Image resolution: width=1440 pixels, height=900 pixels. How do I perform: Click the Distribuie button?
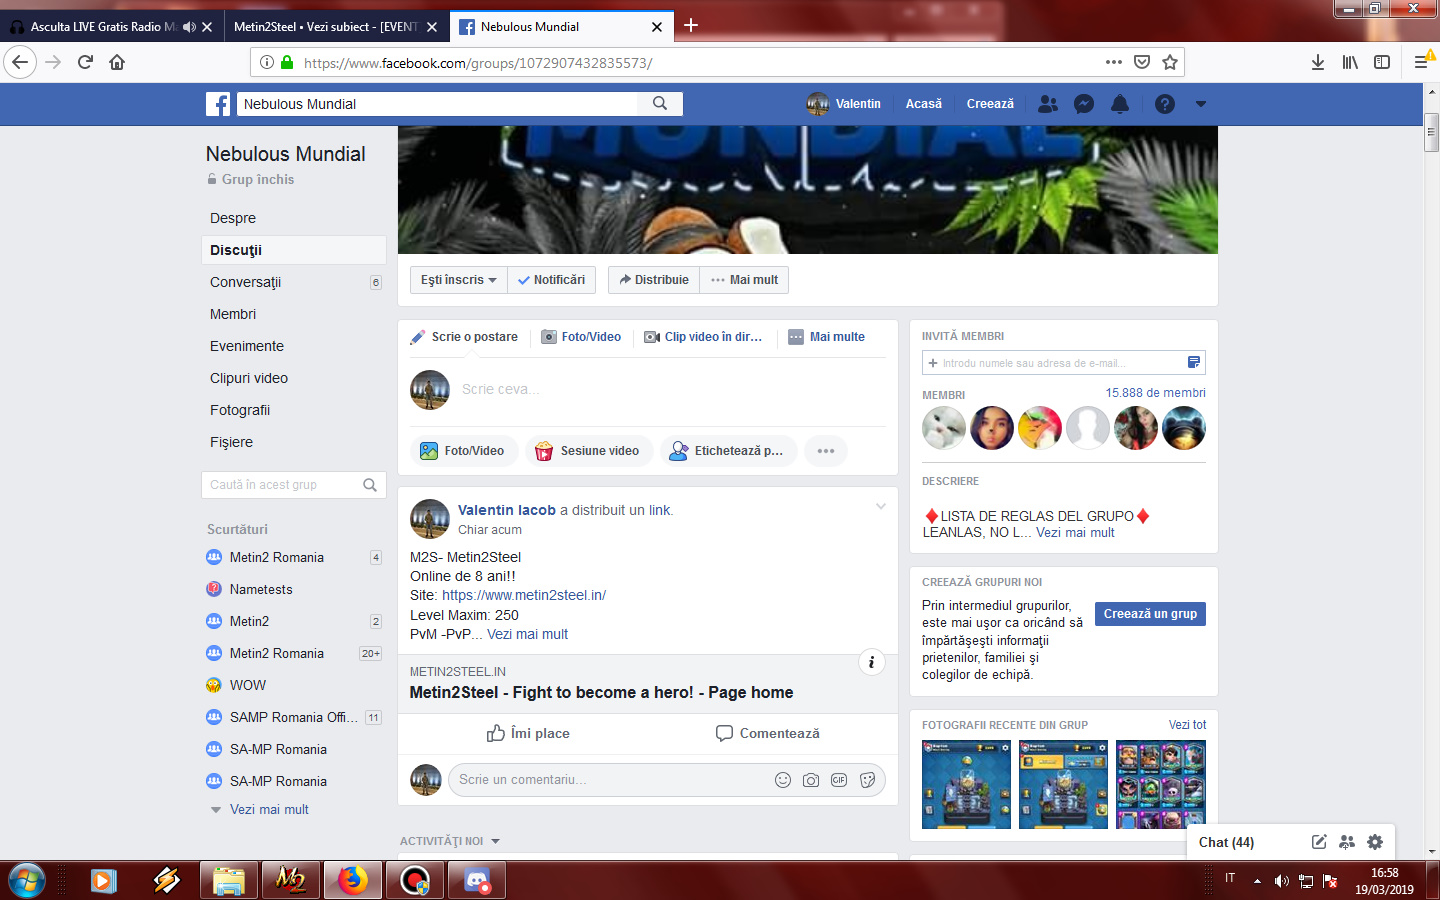point(654,280)
